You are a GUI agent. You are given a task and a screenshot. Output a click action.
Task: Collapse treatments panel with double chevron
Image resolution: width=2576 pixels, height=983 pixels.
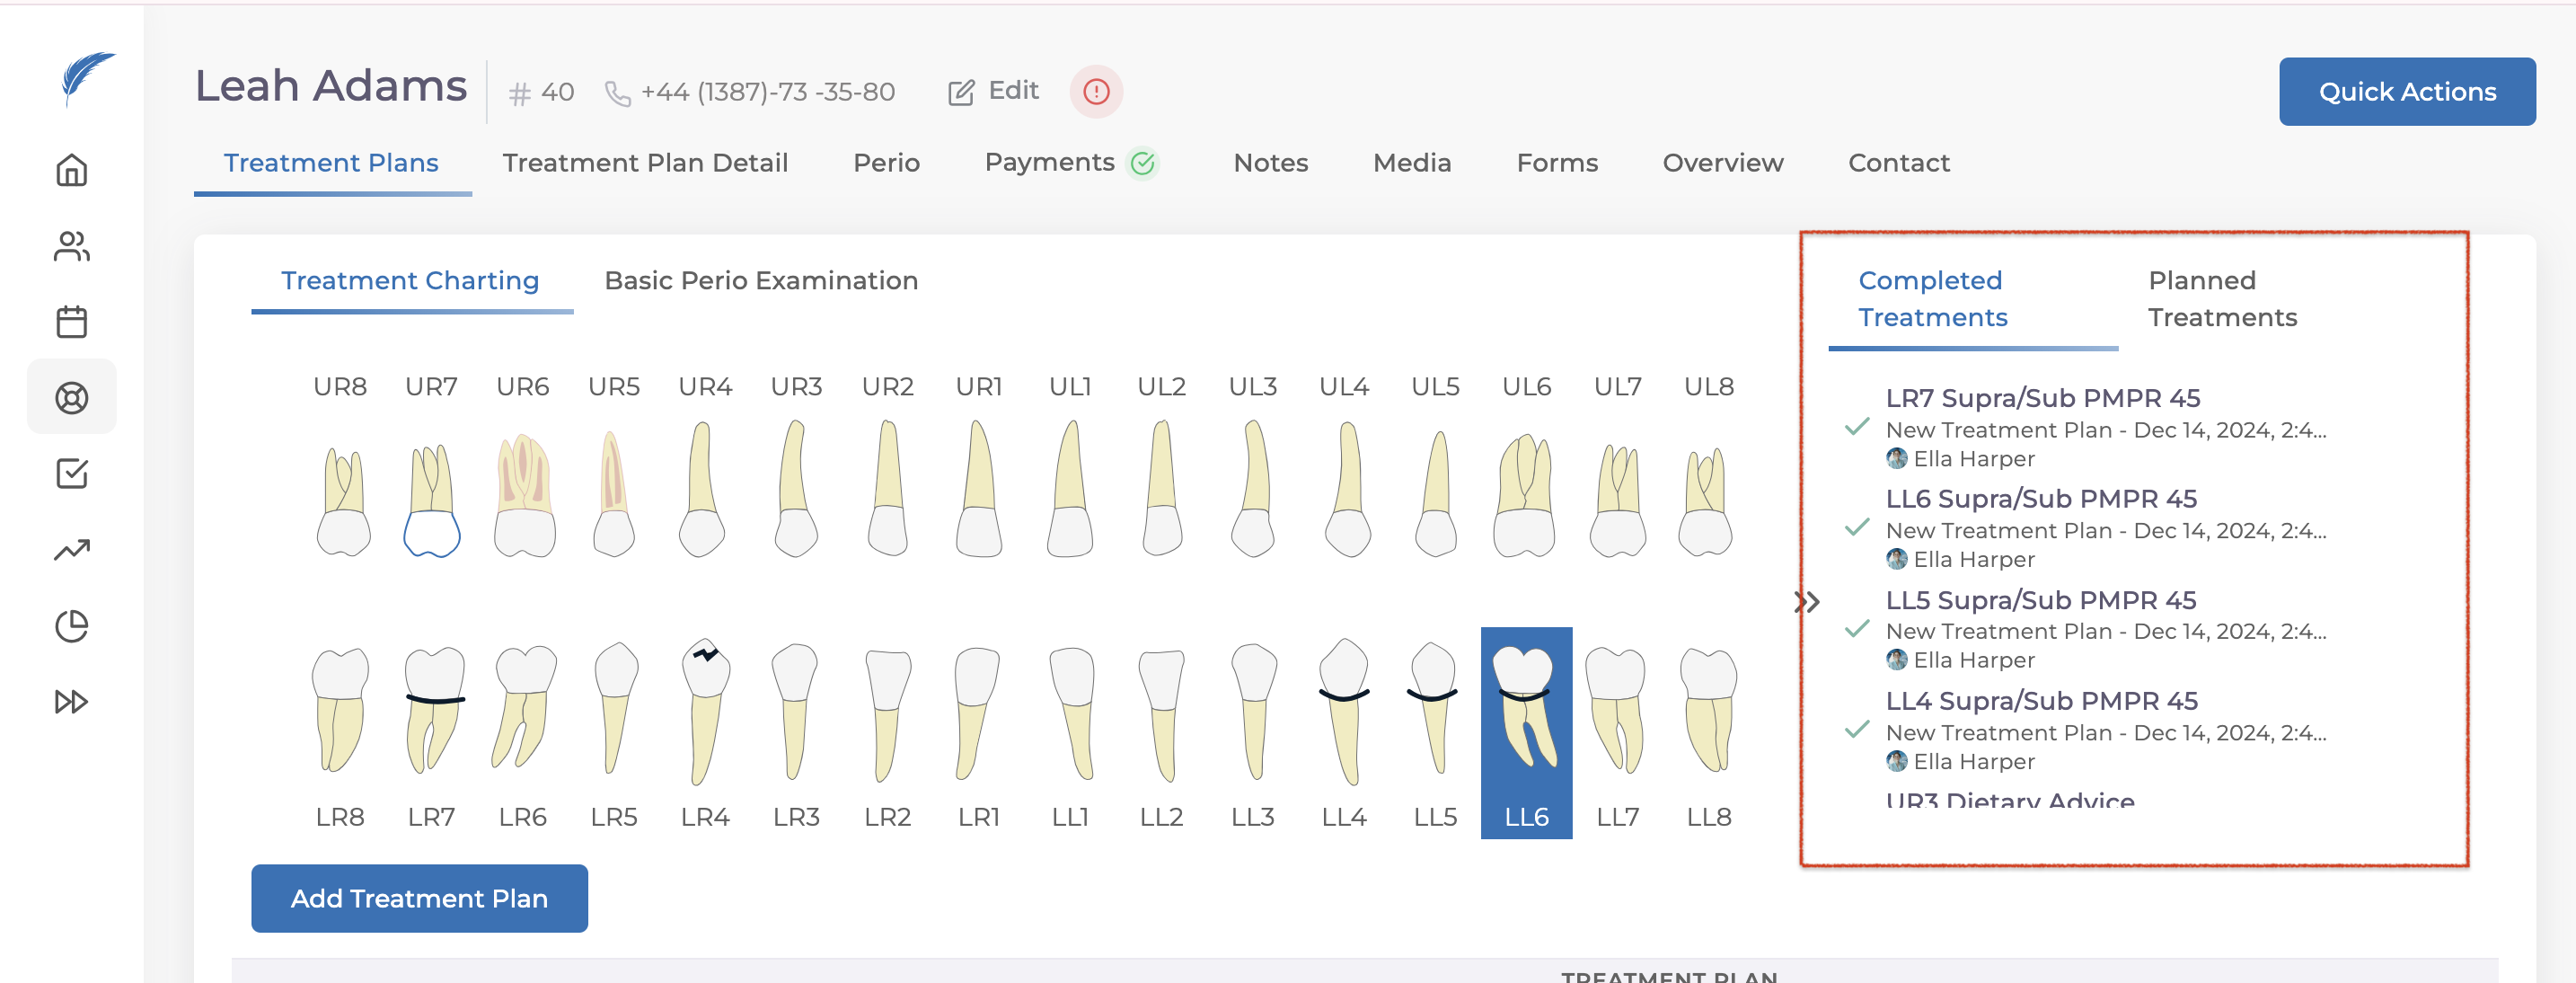point(1806,602)
